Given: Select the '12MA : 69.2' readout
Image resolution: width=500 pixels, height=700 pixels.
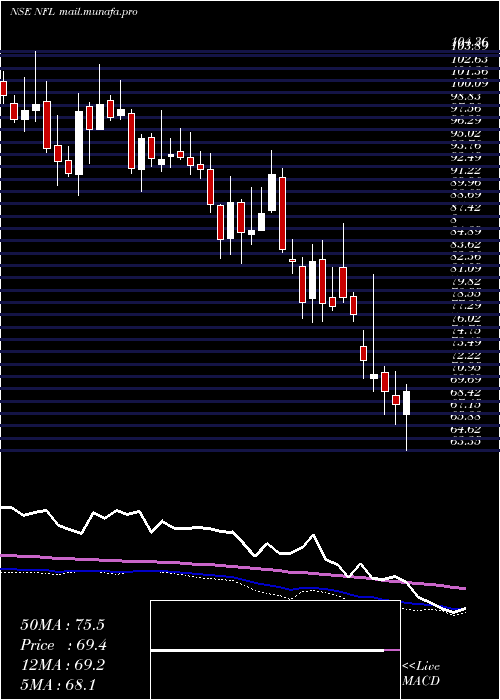Looking at the screenshot, I should [x=62, y=665].
